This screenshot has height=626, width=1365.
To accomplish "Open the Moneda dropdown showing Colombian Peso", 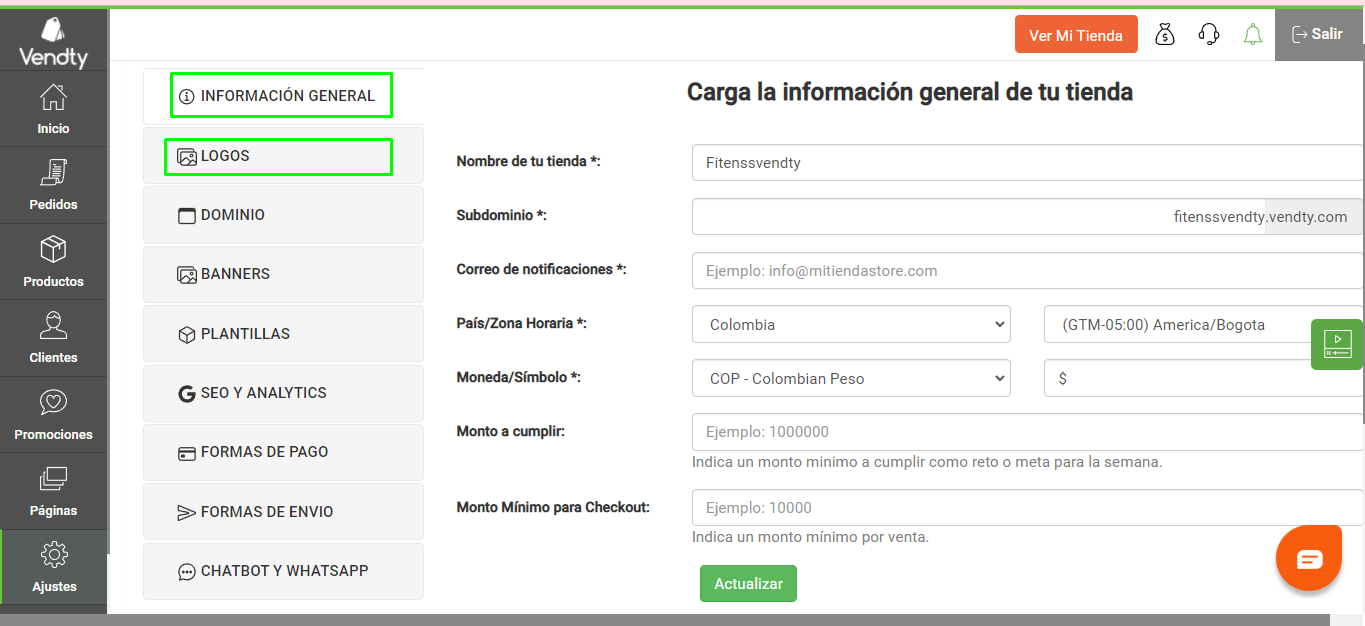I will pos(850,378).
